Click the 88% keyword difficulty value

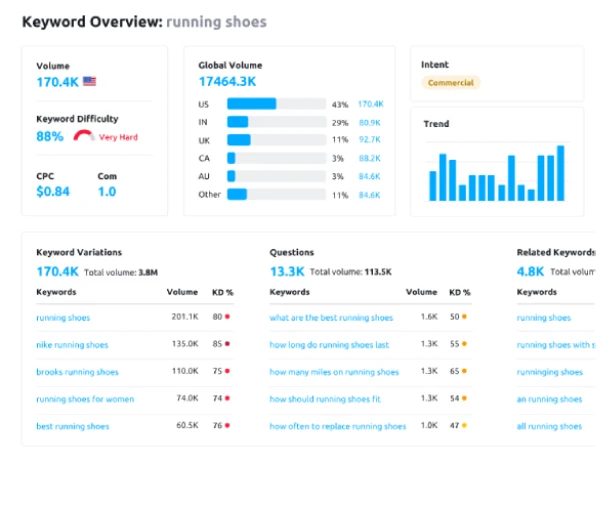[x=50, y=136]
